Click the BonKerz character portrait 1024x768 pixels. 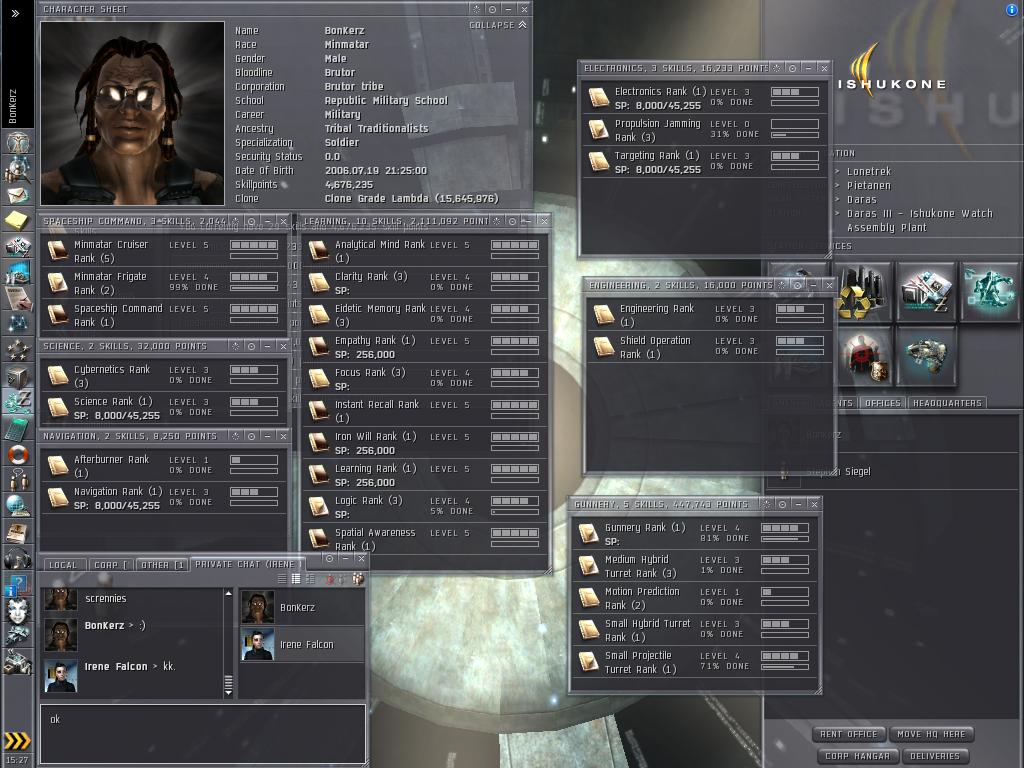[133, 114]
